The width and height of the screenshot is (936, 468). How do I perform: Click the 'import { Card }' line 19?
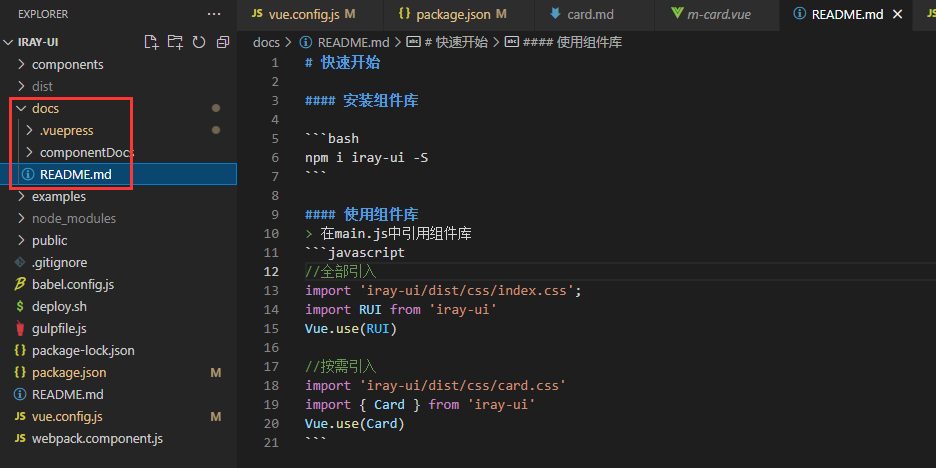420,405
